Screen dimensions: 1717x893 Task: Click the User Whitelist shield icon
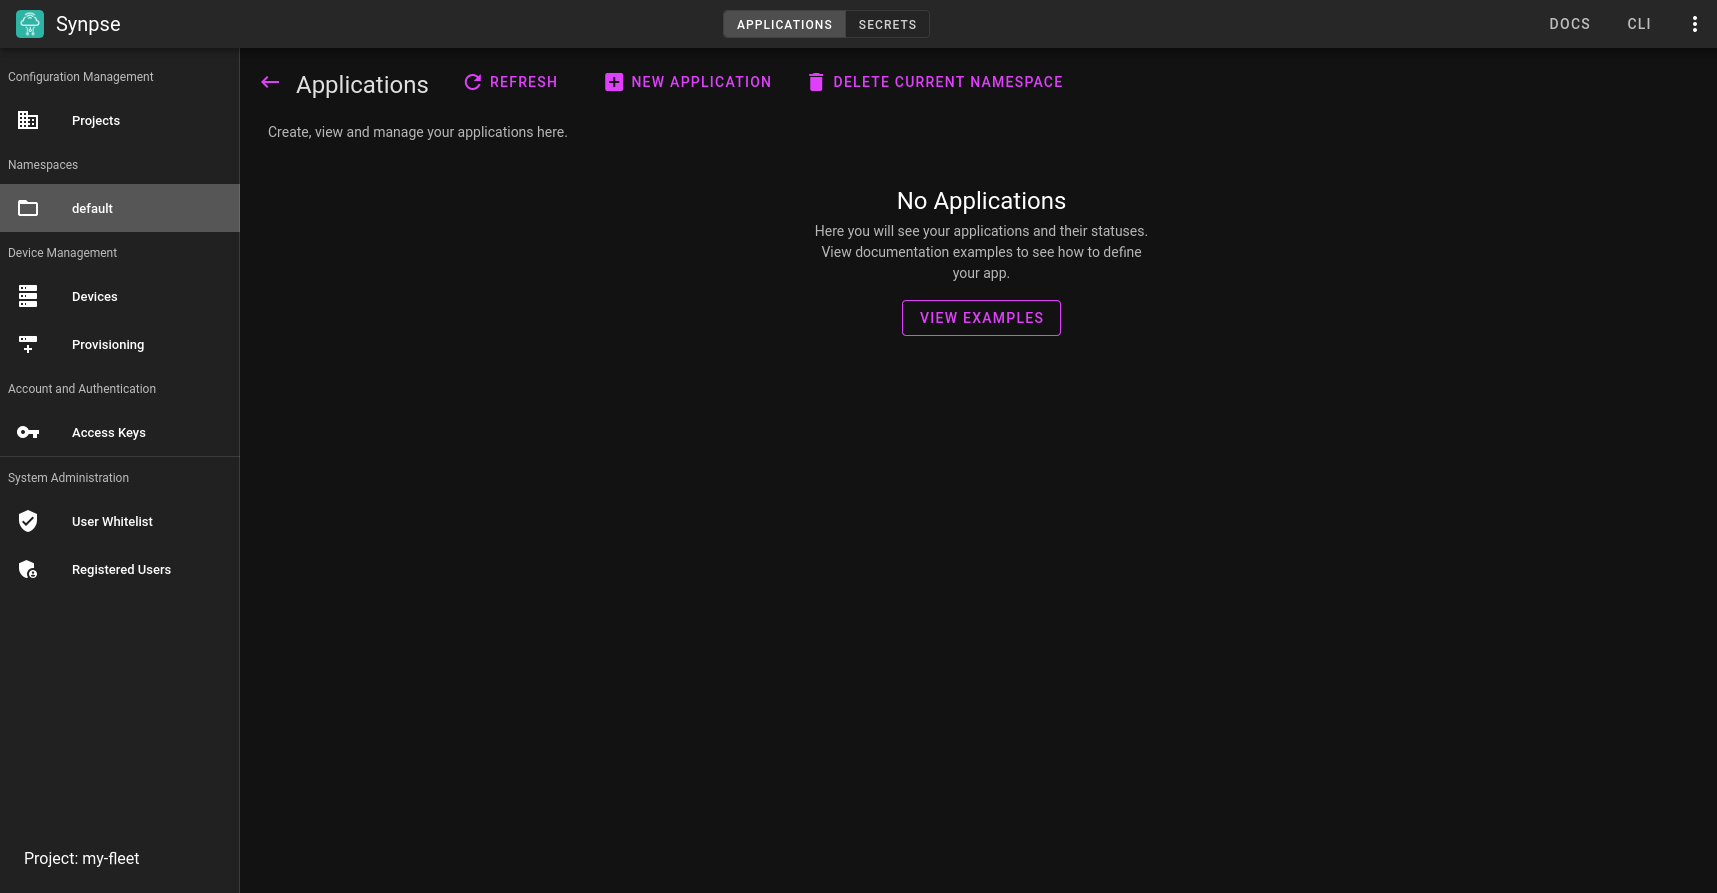(x=28, y=522)
